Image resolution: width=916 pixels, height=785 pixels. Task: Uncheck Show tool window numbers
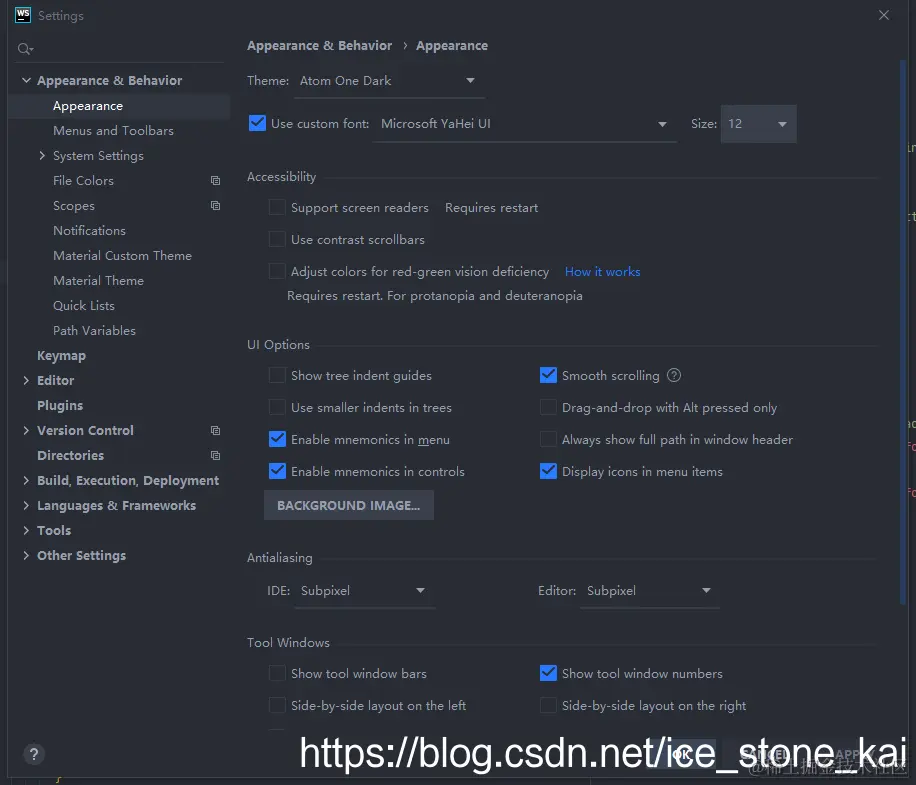548,673
